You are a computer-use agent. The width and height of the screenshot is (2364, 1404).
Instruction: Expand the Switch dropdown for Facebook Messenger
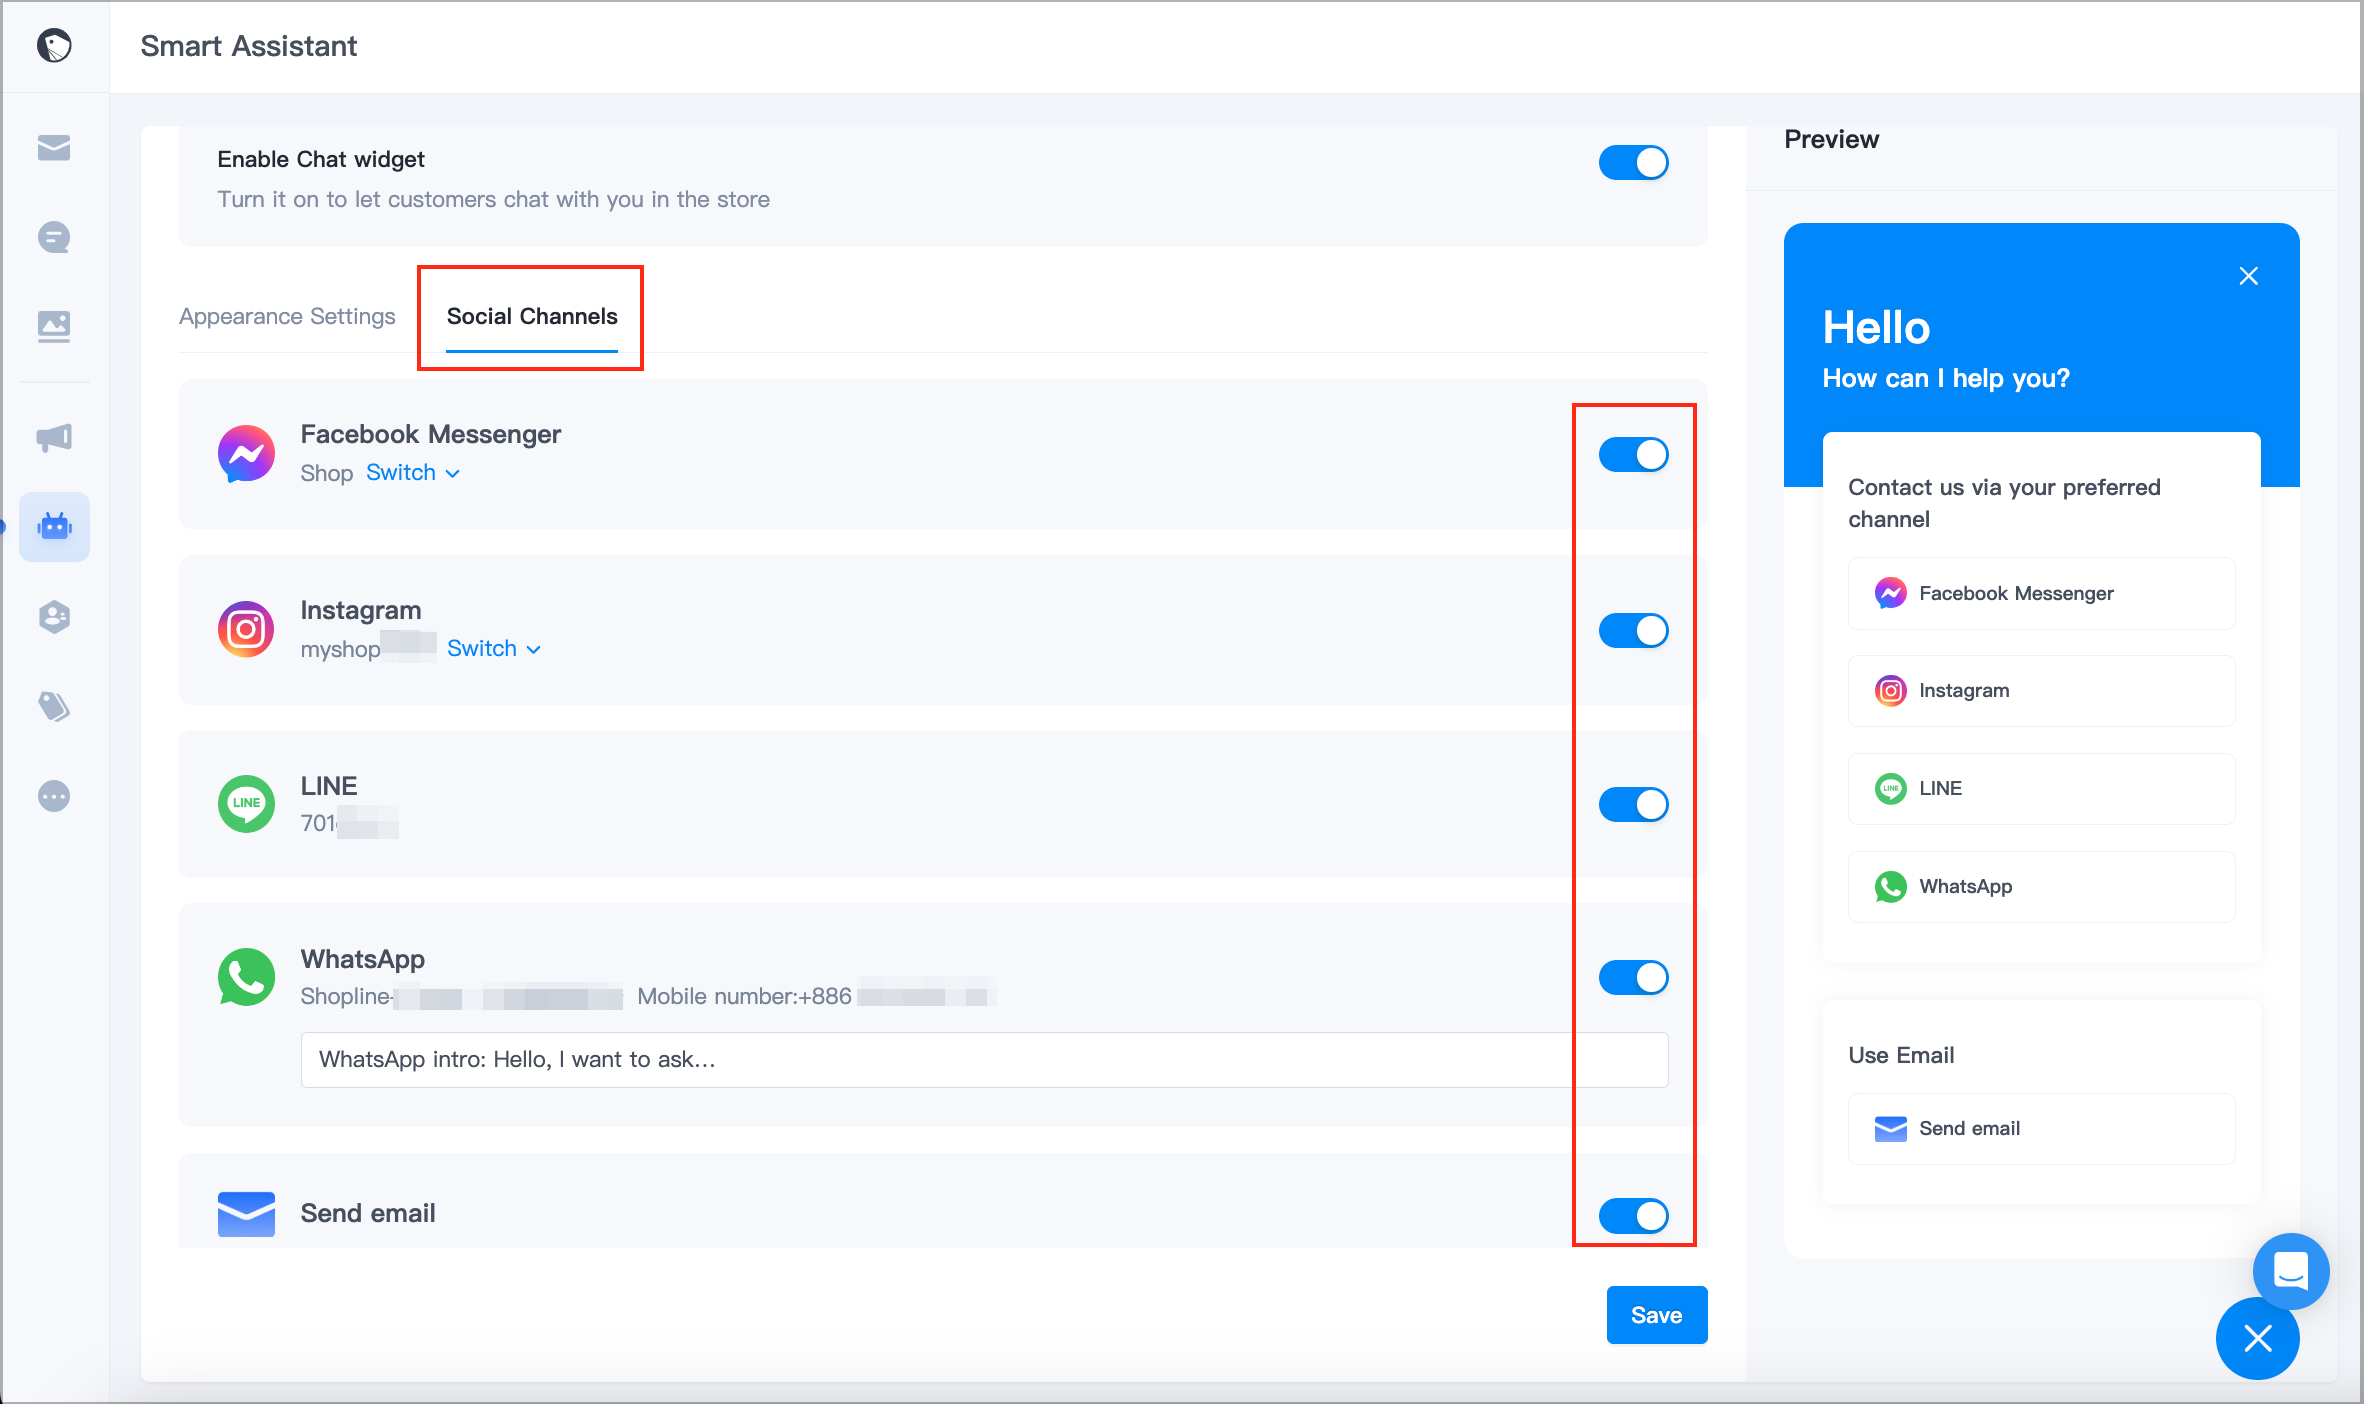[x=412, y=472]
